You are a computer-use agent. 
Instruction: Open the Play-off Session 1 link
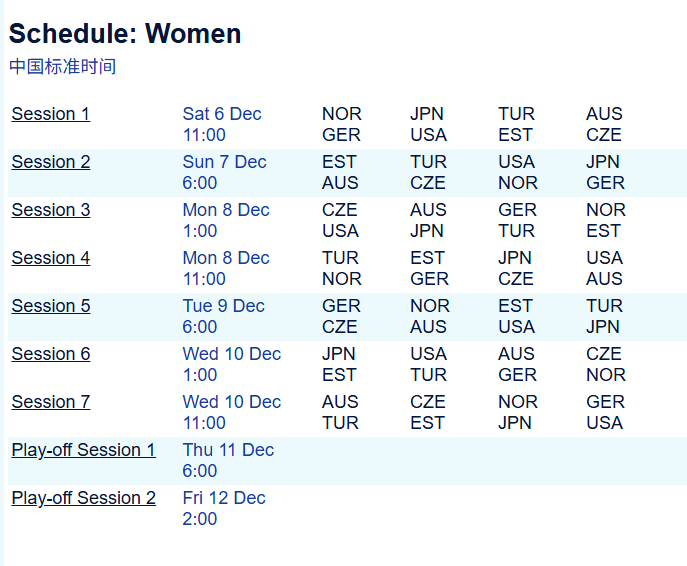pos(84,450)
